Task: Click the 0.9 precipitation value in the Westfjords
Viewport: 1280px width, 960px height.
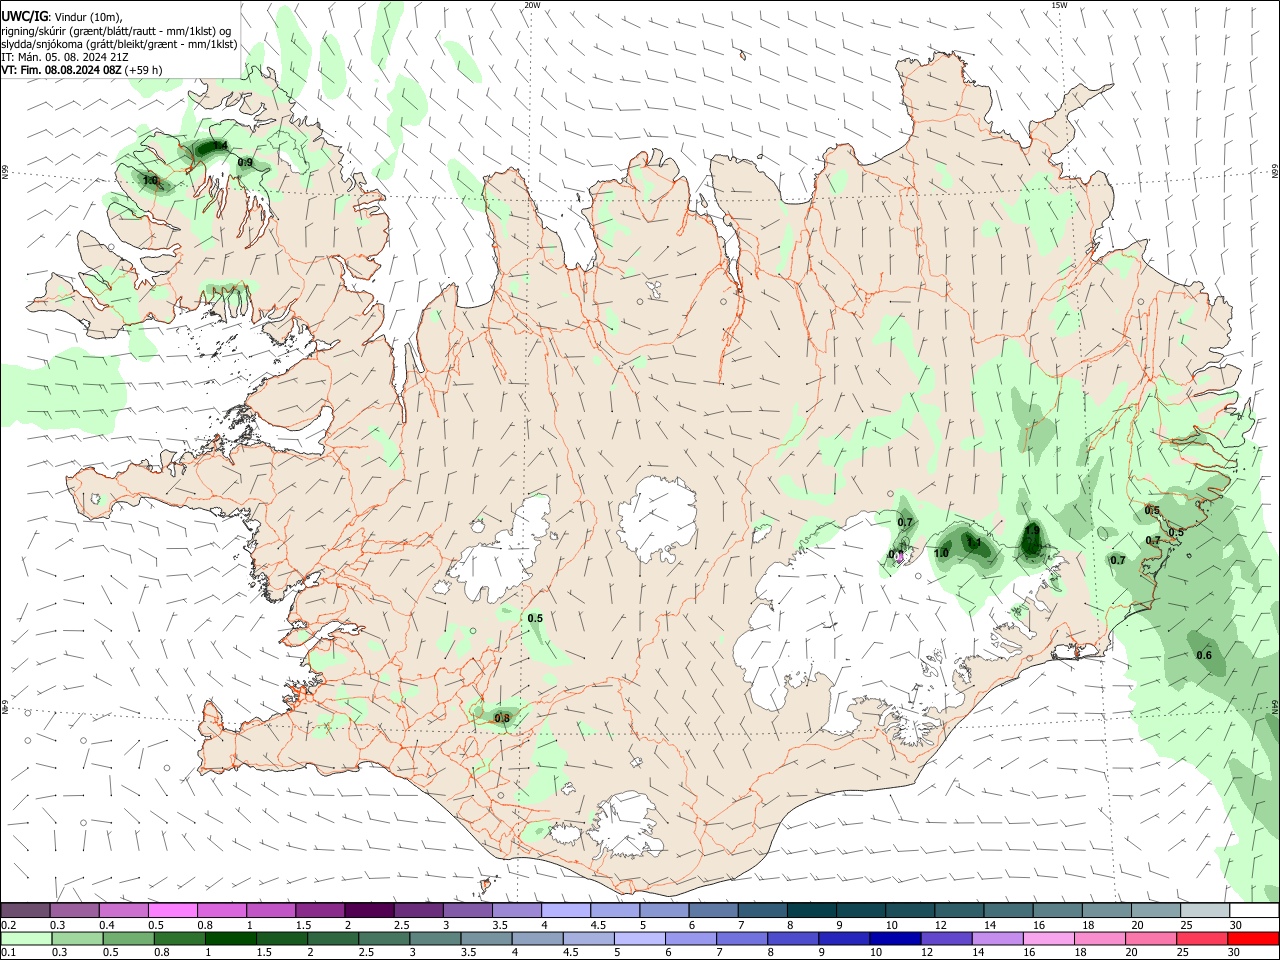Action: coord(246,163)
